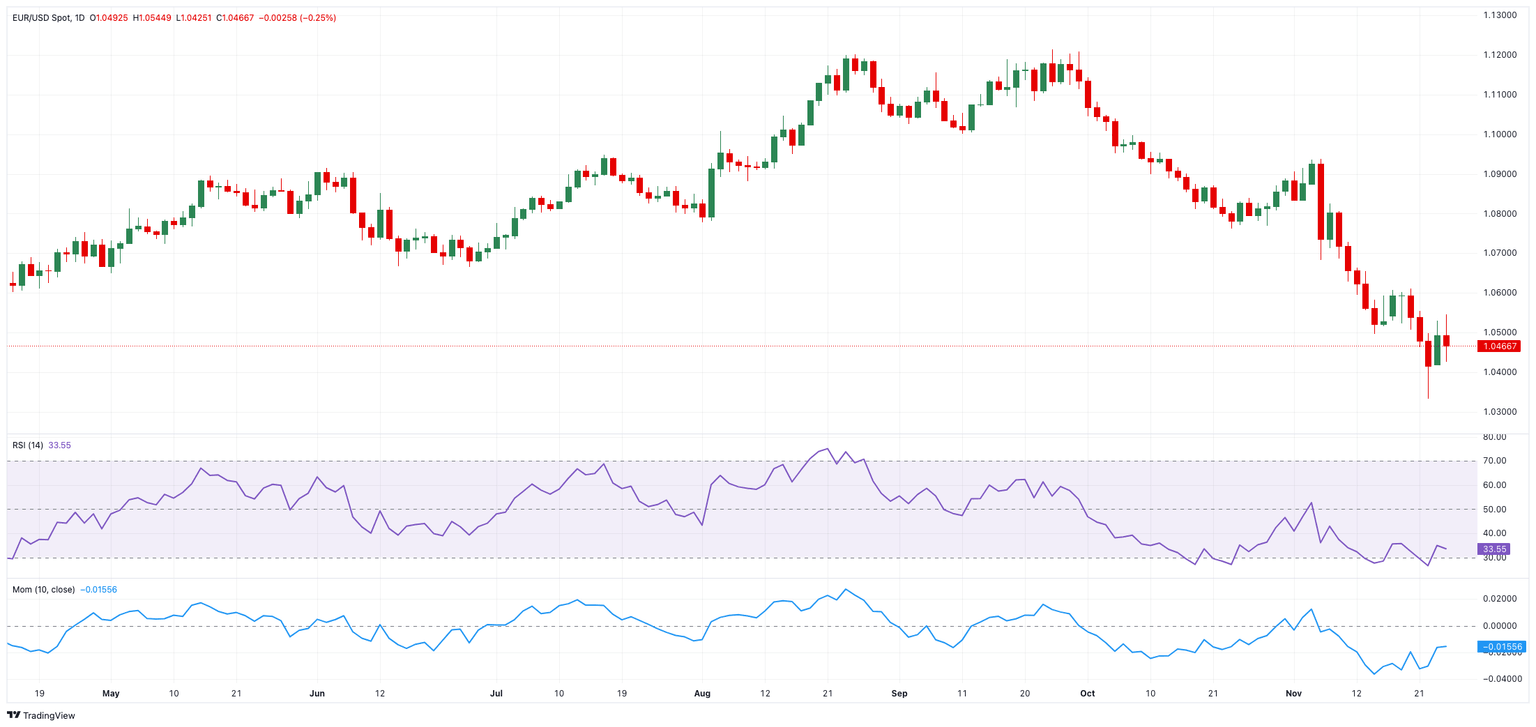Click the Mom (10, close) indicator label
This screenshot has height=727, width=1536.
coord(42,590)
